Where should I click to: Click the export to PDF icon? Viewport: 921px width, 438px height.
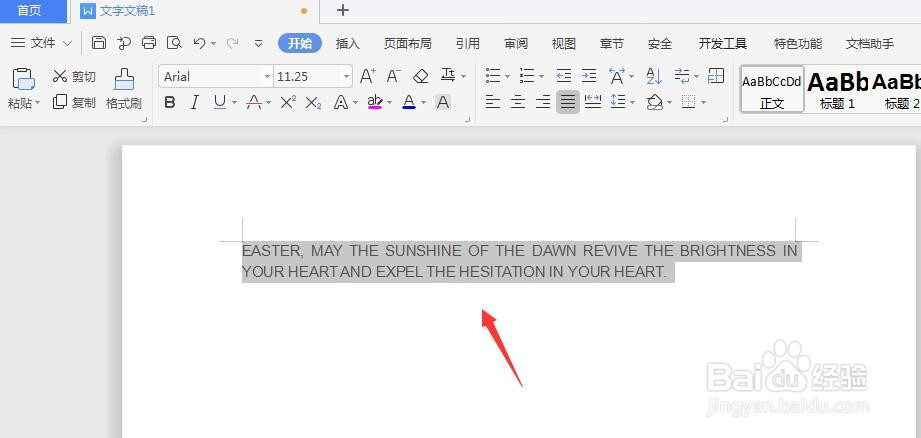tap(124, 43)
